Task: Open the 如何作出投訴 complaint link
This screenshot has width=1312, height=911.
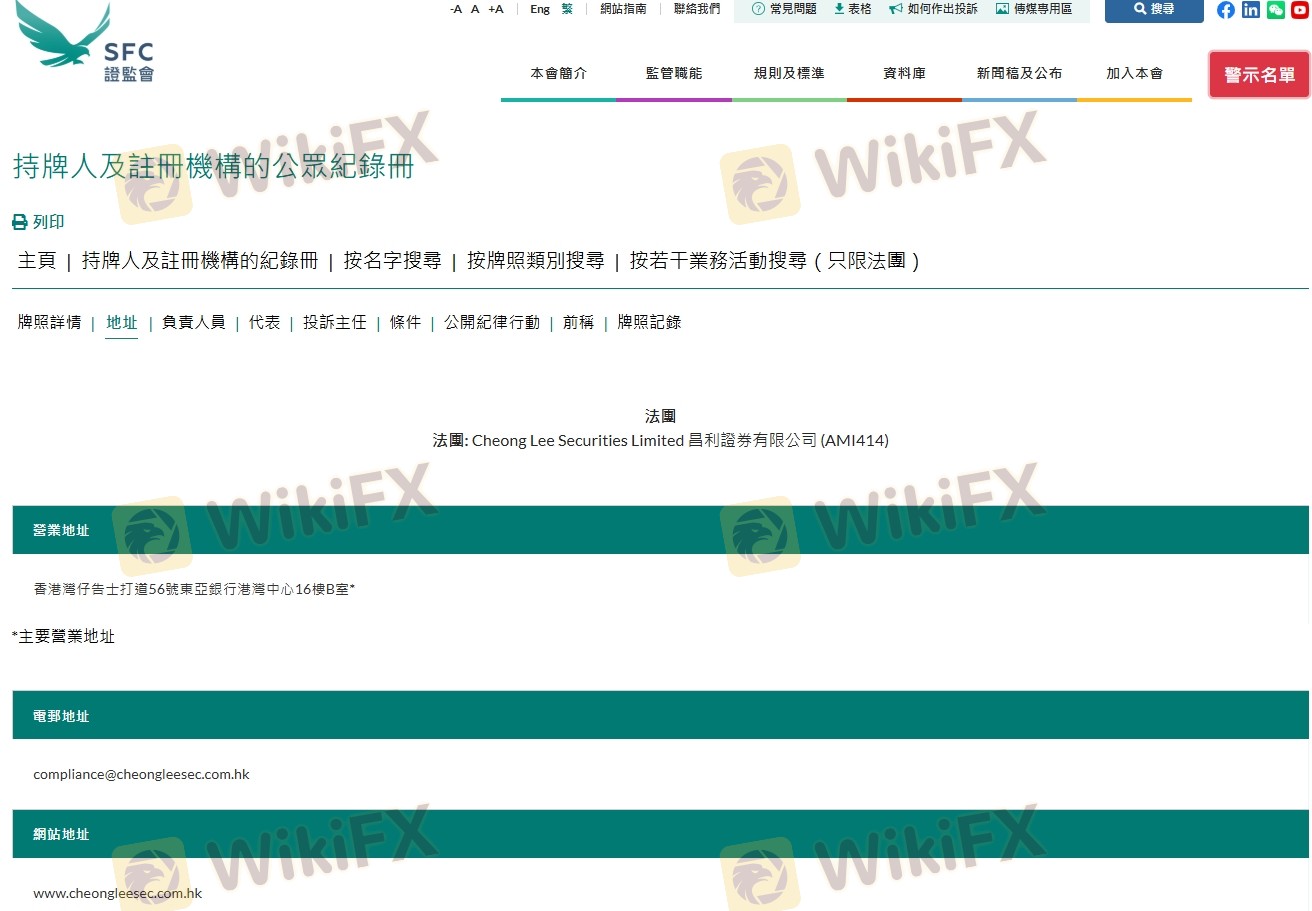Action: coord(933,9)
